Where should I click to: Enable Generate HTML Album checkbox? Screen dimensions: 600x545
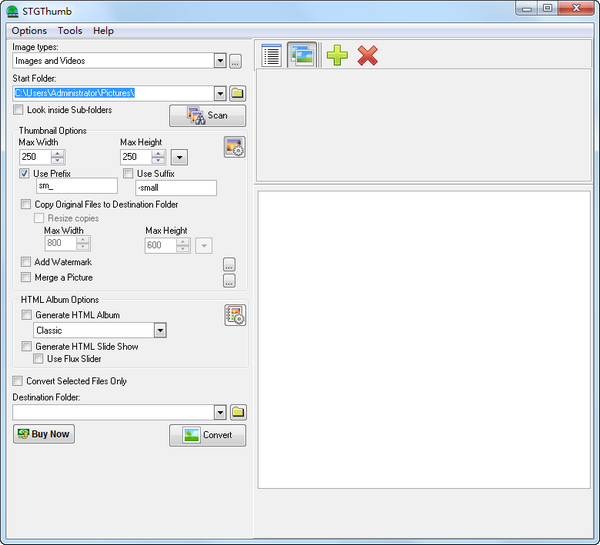pyautogui.click(x=26, y=315)
